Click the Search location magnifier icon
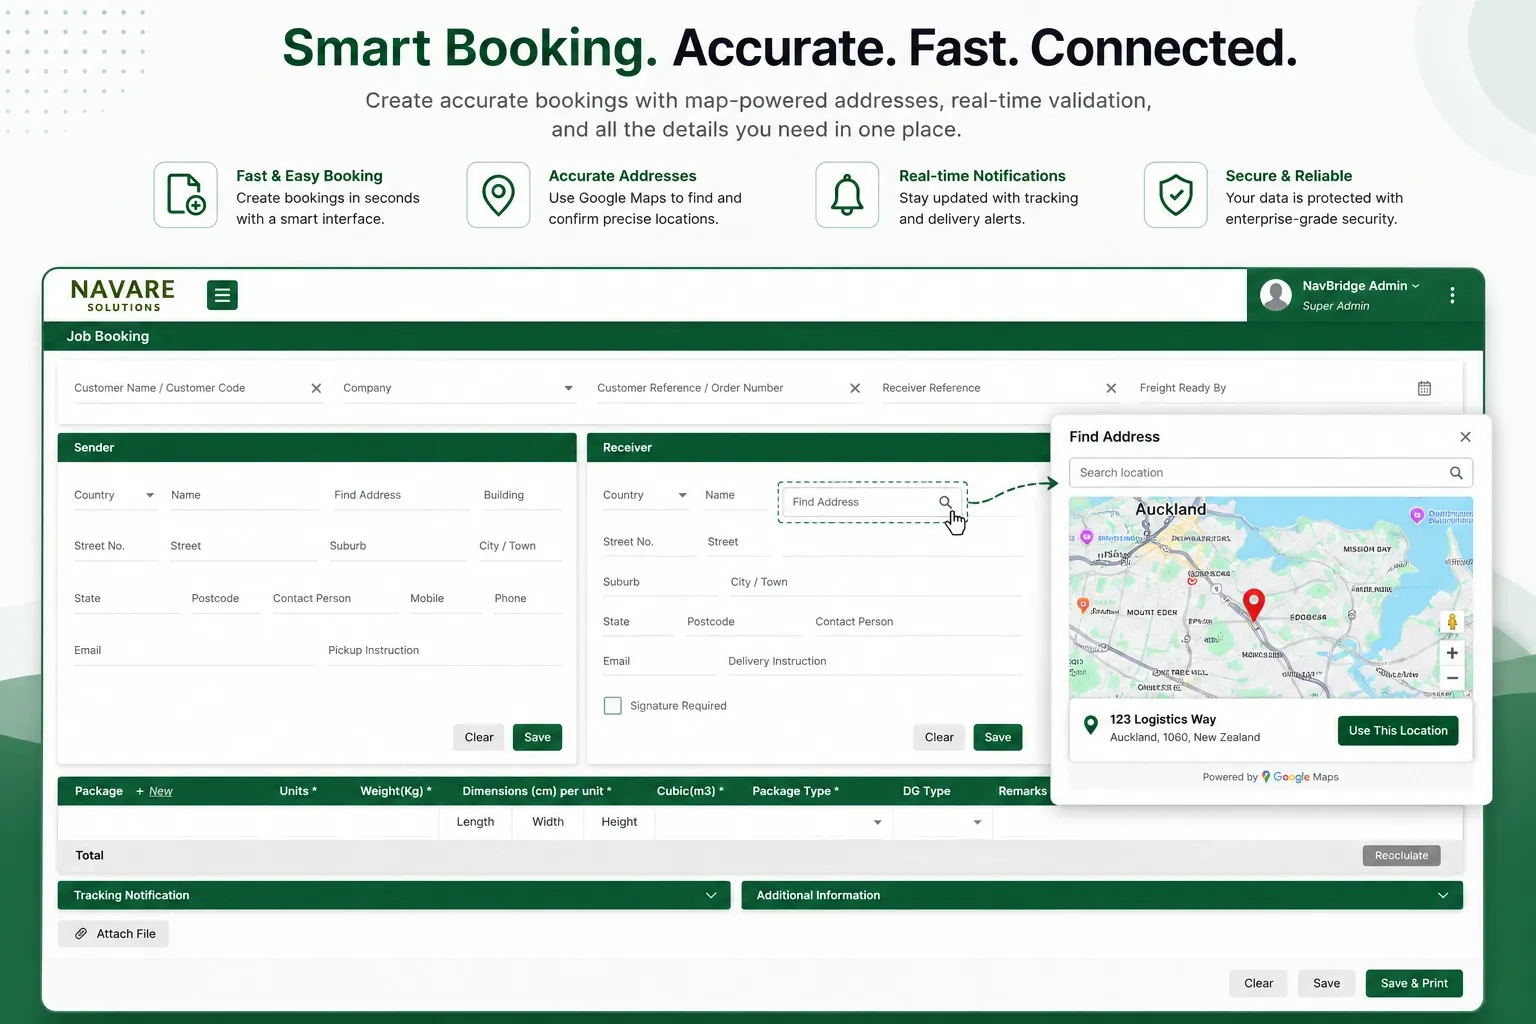Image resolution: width=1536 pixels, height=1024 pixels. (x=1456, y=473)
